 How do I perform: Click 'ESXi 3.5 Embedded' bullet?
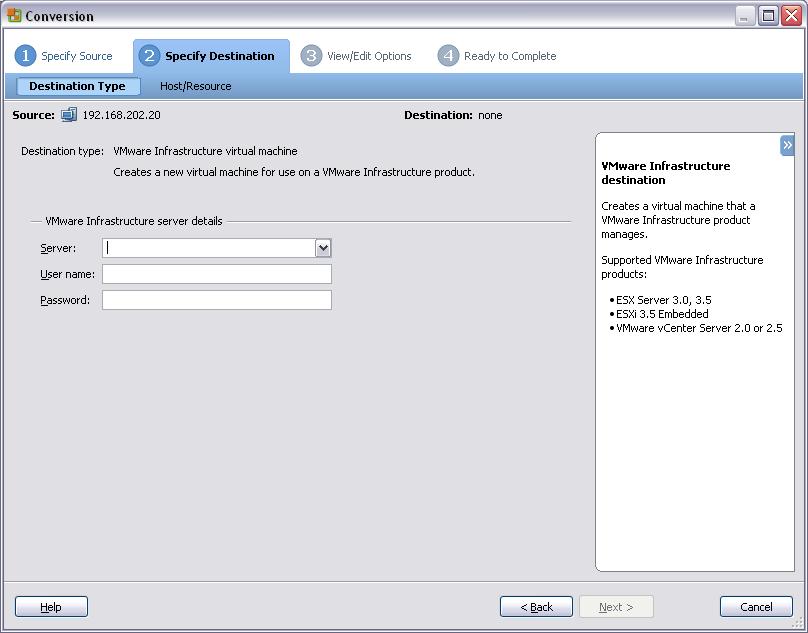point(659,314)
